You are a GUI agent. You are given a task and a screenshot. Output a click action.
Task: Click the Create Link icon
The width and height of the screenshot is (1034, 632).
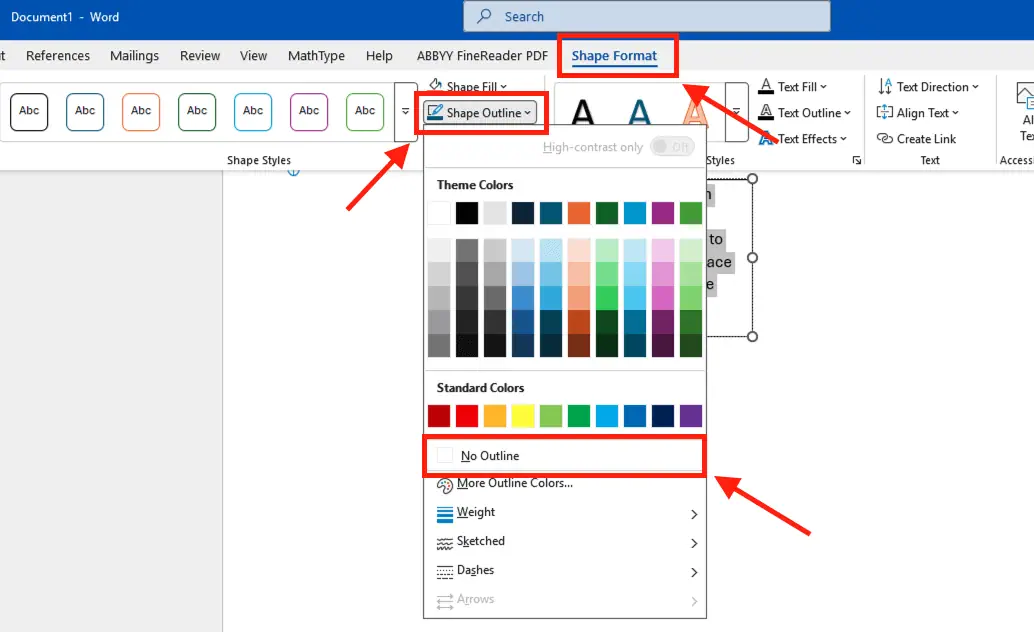pyautogui.click(x=916, y=138)
